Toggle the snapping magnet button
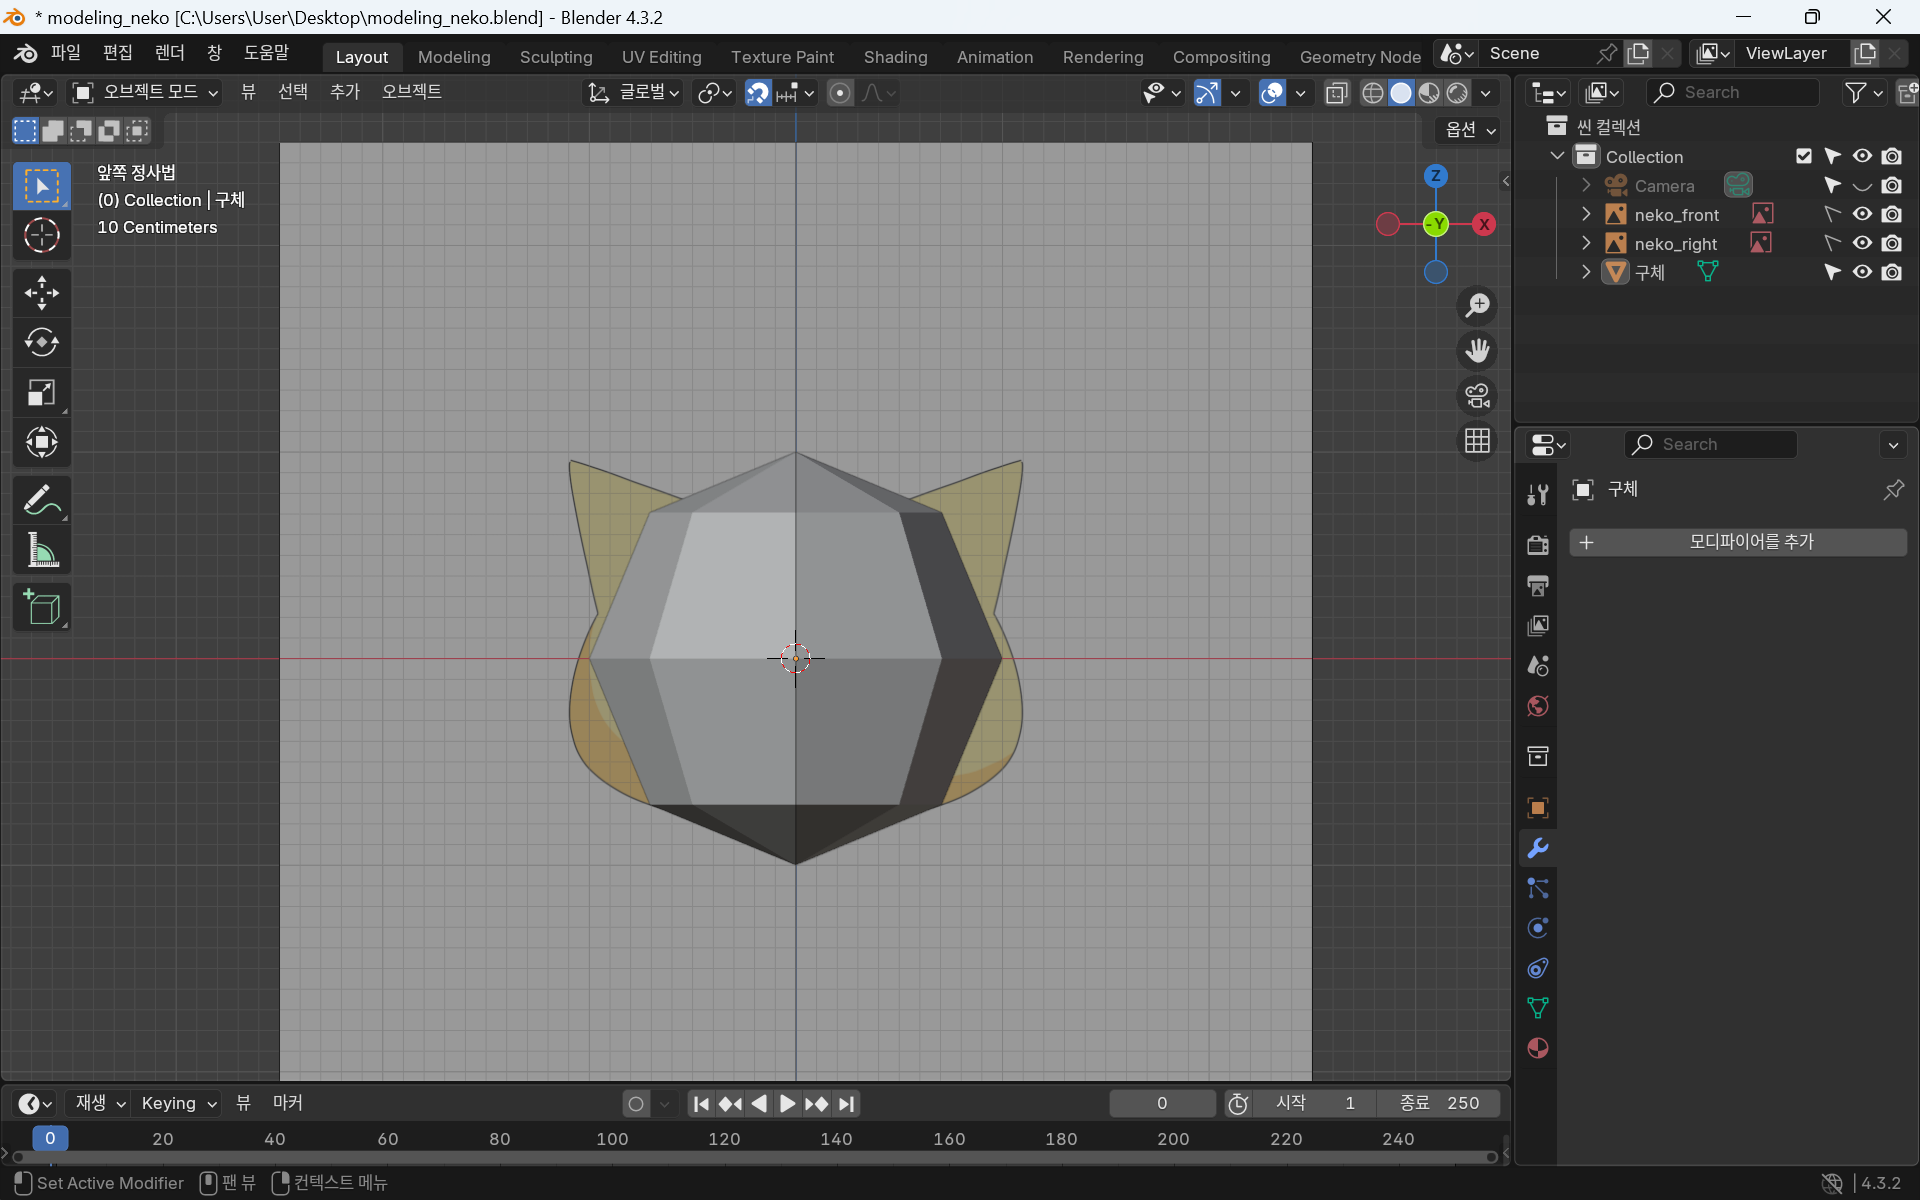Screen dimensions: 1920x1200 point(758,93)
